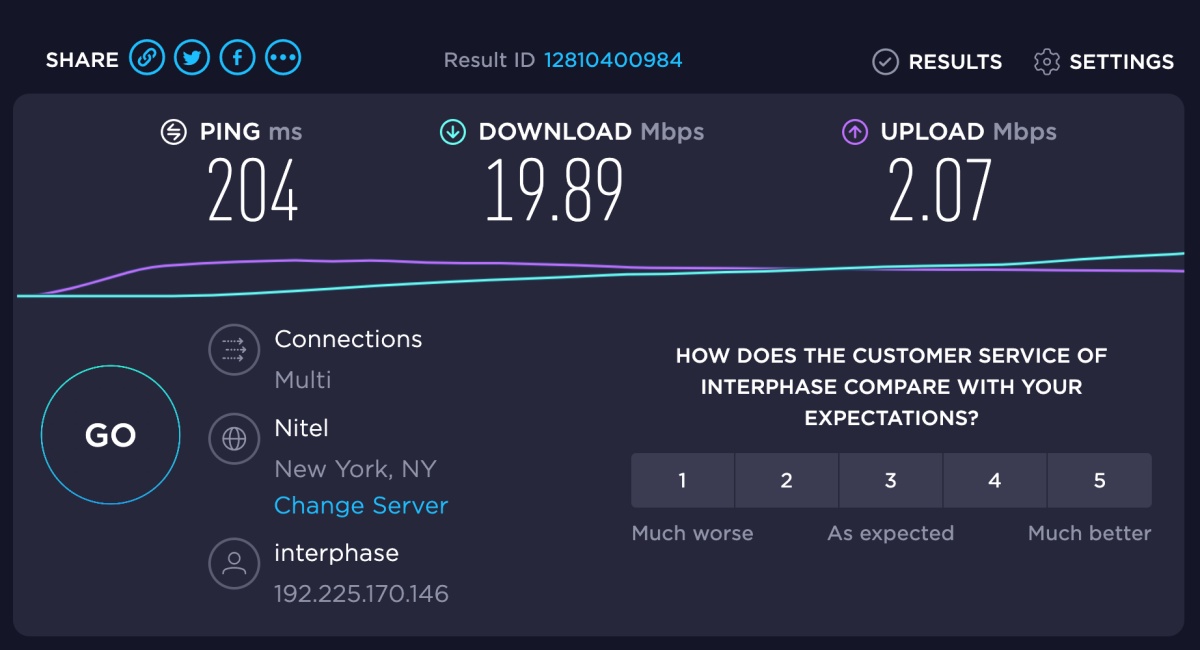
Task: Rate customer service 5, much better
Action: (x=1099, y=481)
